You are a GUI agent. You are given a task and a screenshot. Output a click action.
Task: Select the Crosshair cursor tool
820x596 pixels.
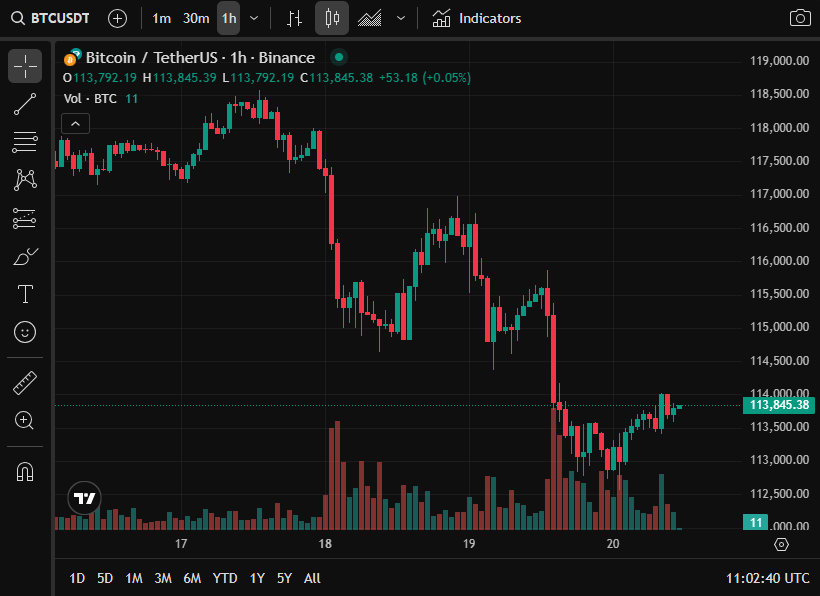pos(25,66)
